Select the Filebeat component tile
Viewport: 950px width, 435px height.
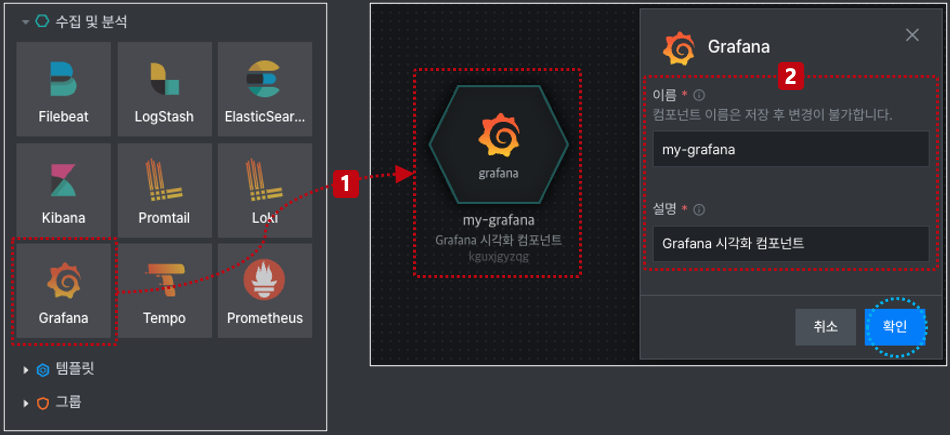point(64,89)
